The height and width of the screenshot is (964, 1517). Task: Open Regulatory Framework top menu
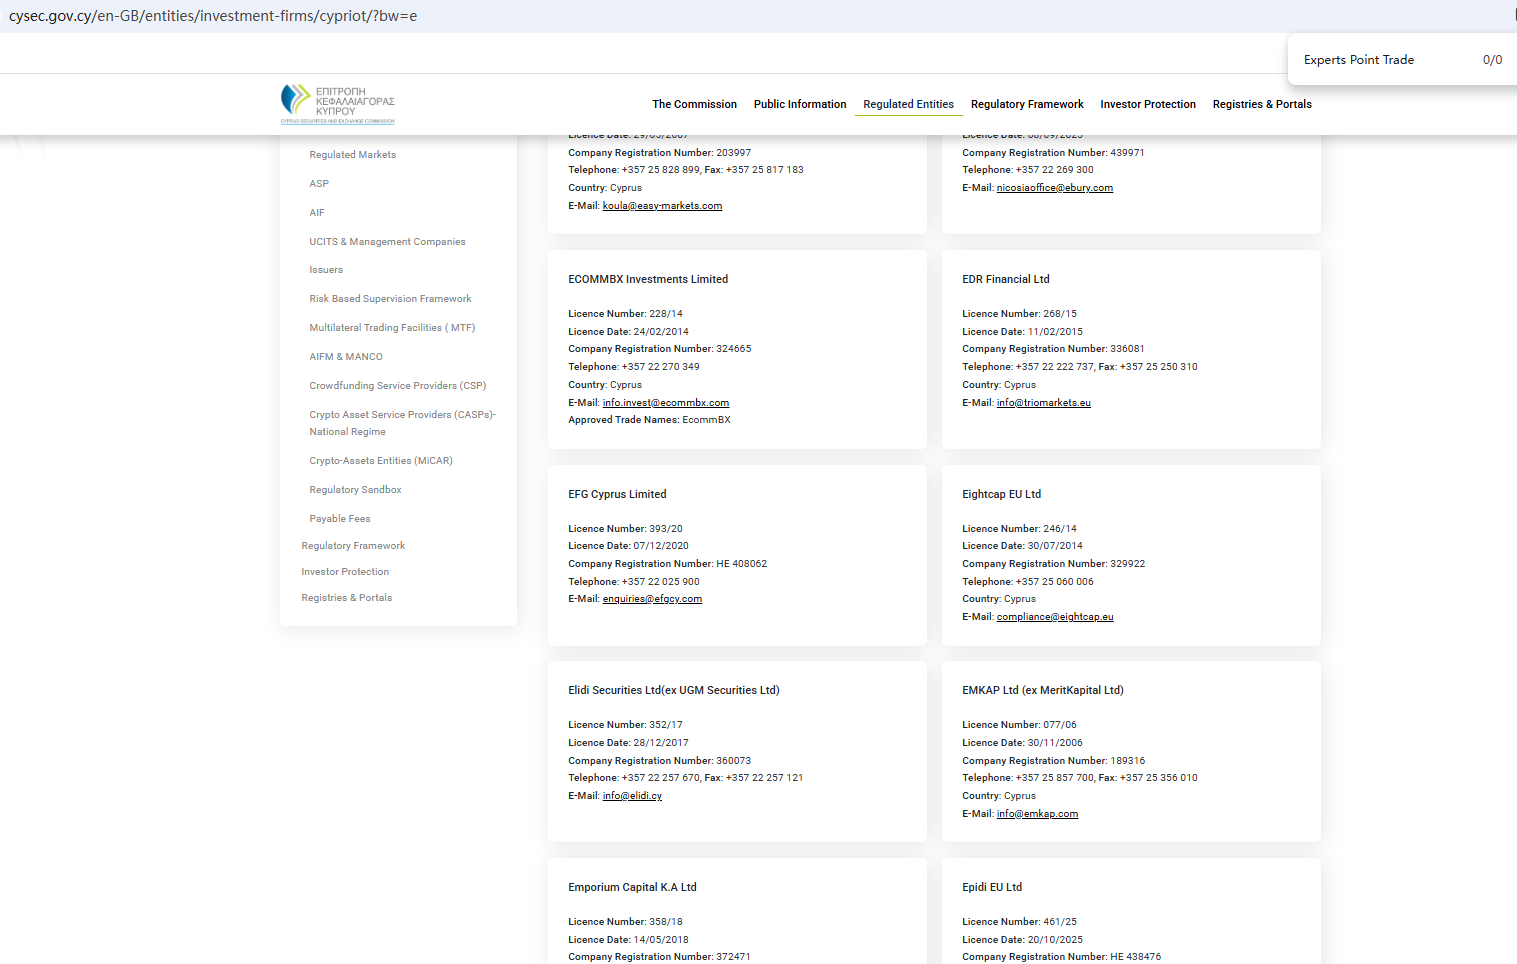tap(1026, 104)
